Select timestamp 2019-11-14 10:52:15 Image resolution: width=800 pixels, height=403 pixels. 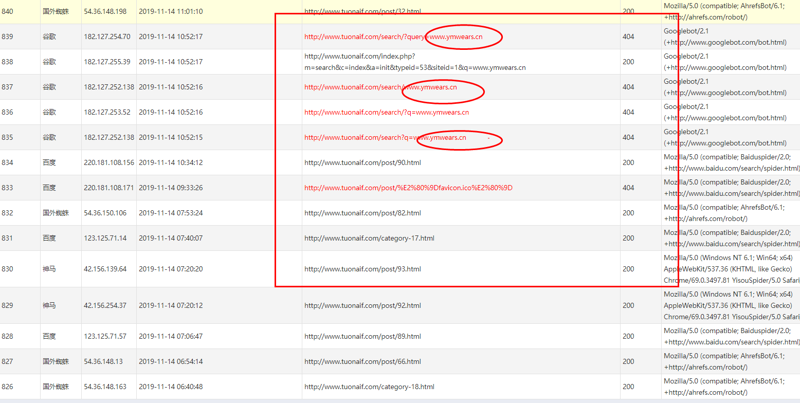[171, 138]
